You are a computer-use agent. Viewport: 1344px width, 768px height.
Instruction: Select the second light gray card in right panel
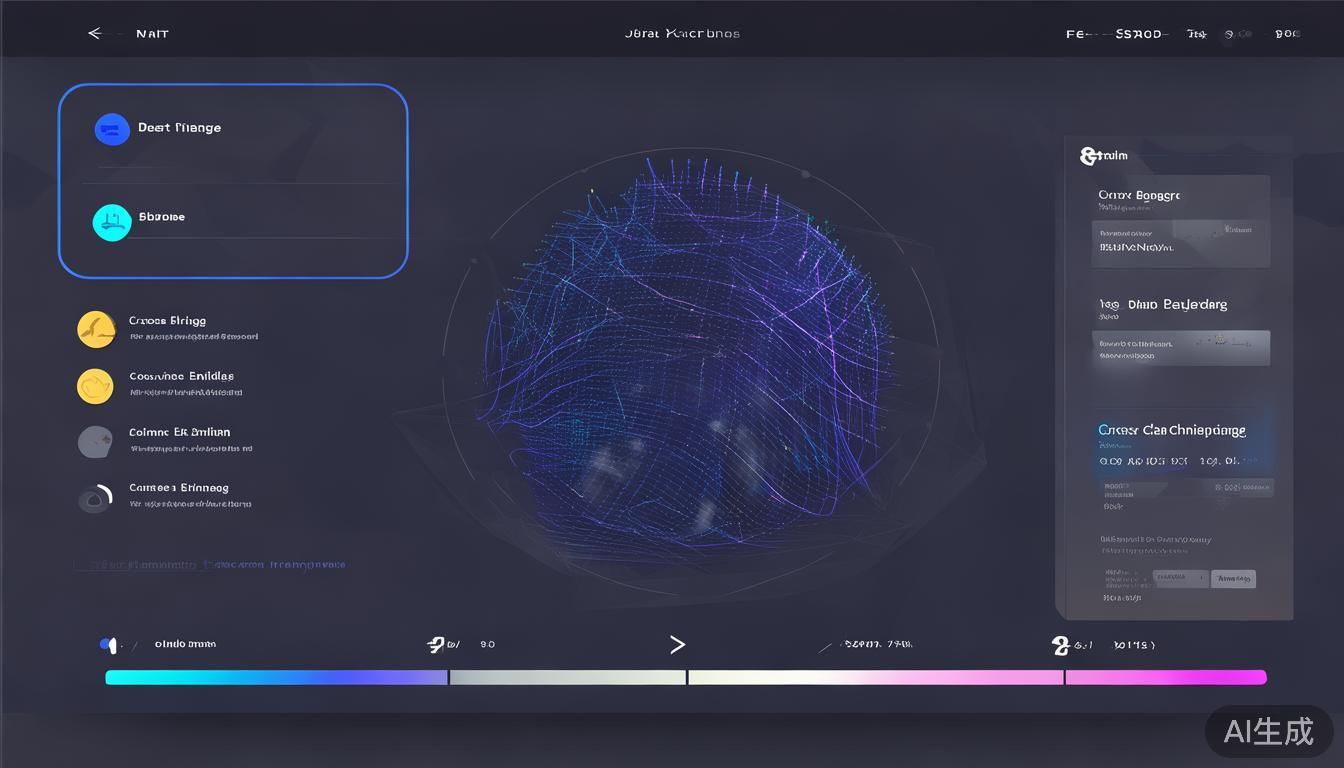click(x=1180, y=348)
